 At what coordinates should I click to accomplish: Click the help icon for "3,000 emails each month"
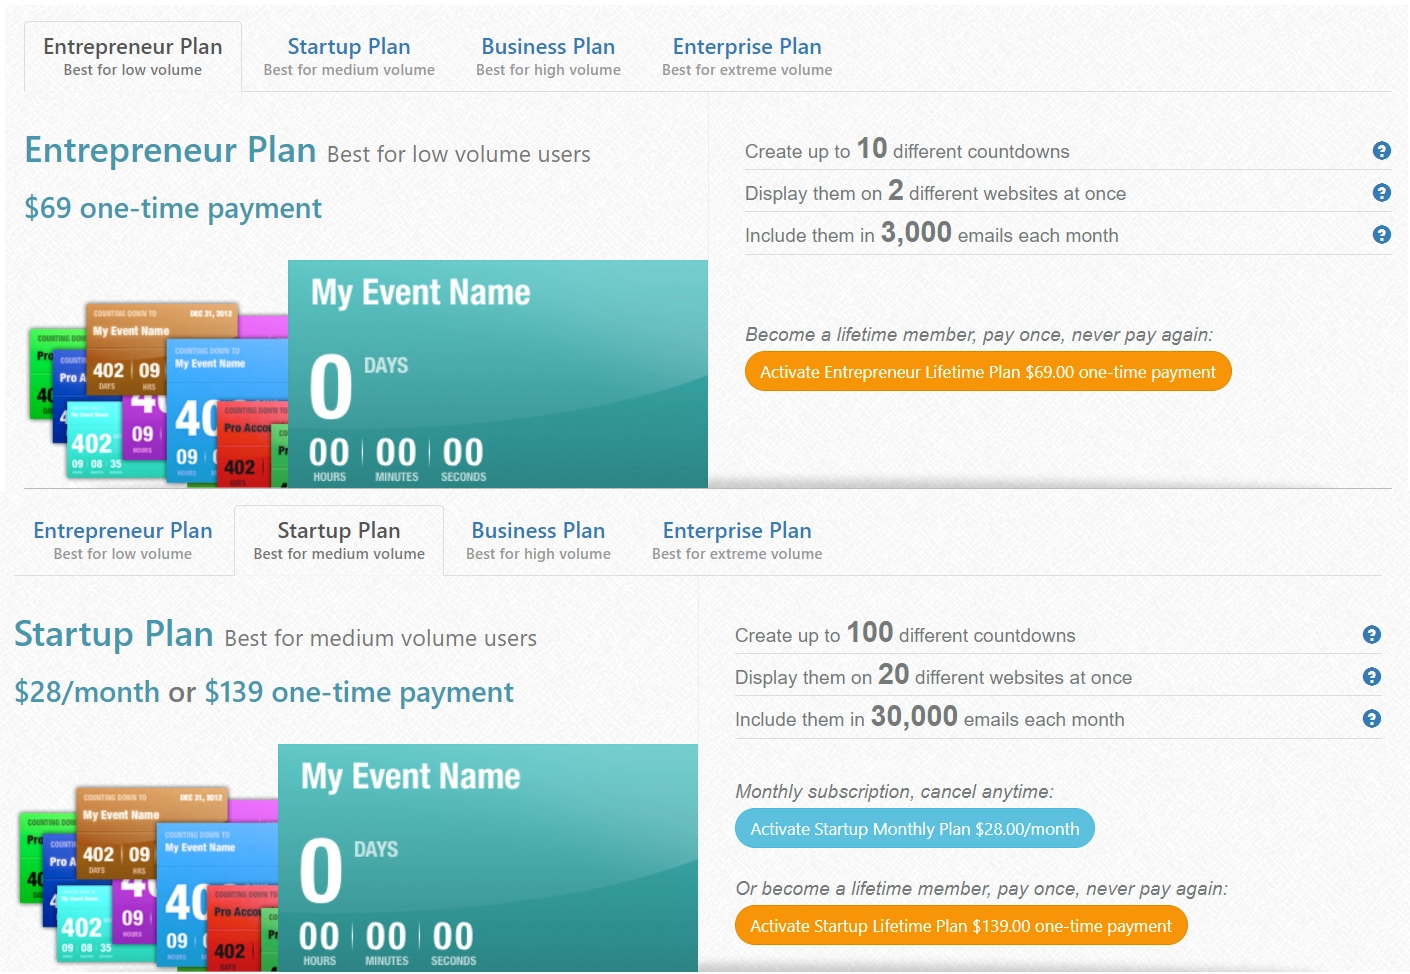click(x=1382, y=234)
